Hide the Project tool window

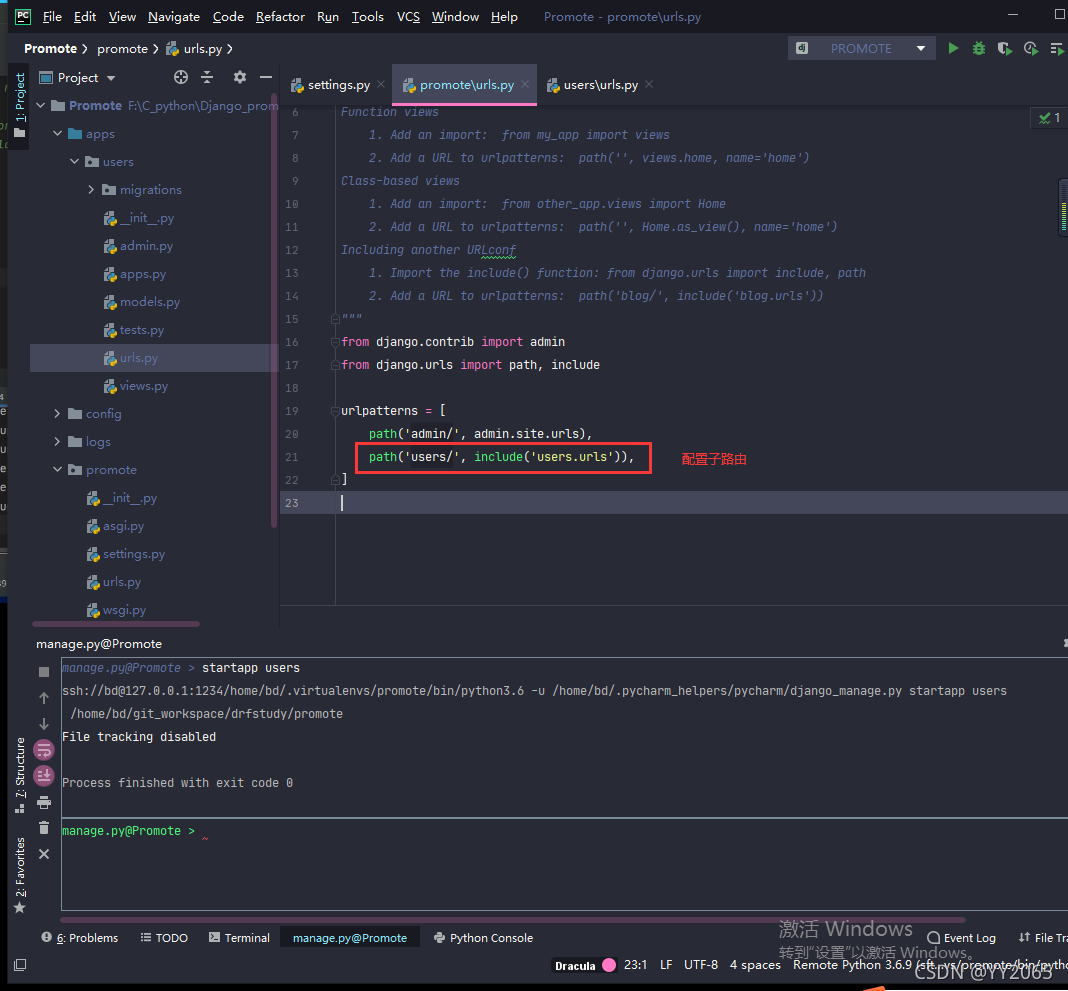pos(266,77)
